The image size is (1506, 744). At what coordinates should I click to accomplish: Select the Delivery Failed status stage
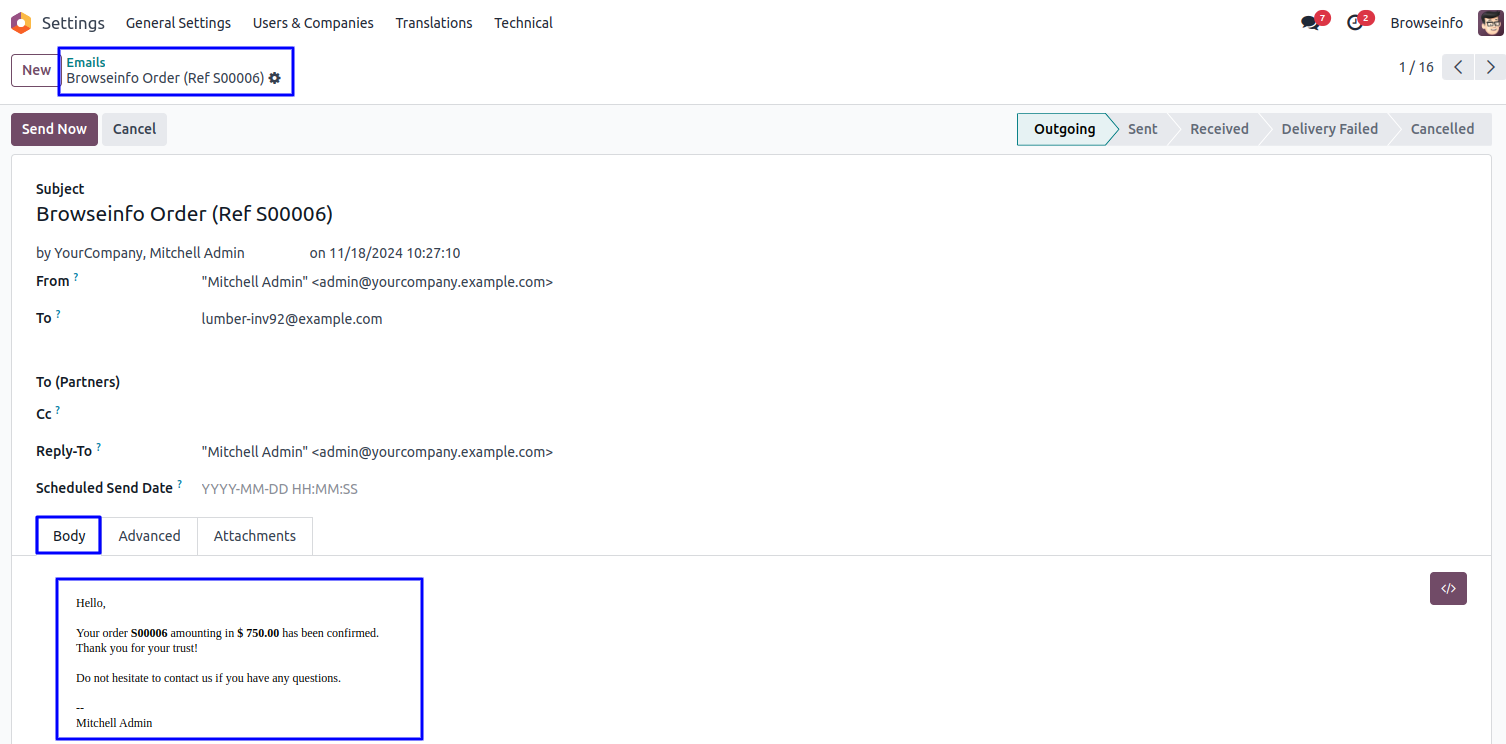tap(1329, 129)
